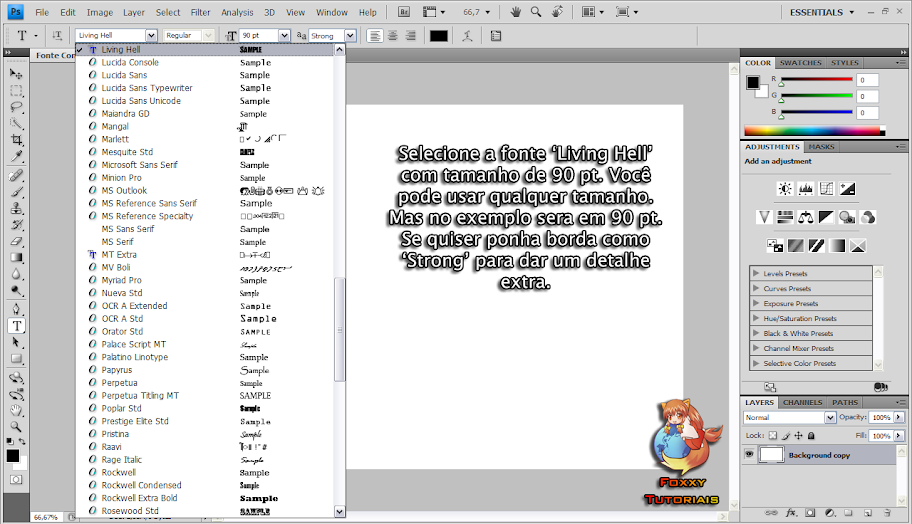Select the Horizontal Type tool in toolbox
This screenshot has width=912, height=524.
click(x=16, y=326)
